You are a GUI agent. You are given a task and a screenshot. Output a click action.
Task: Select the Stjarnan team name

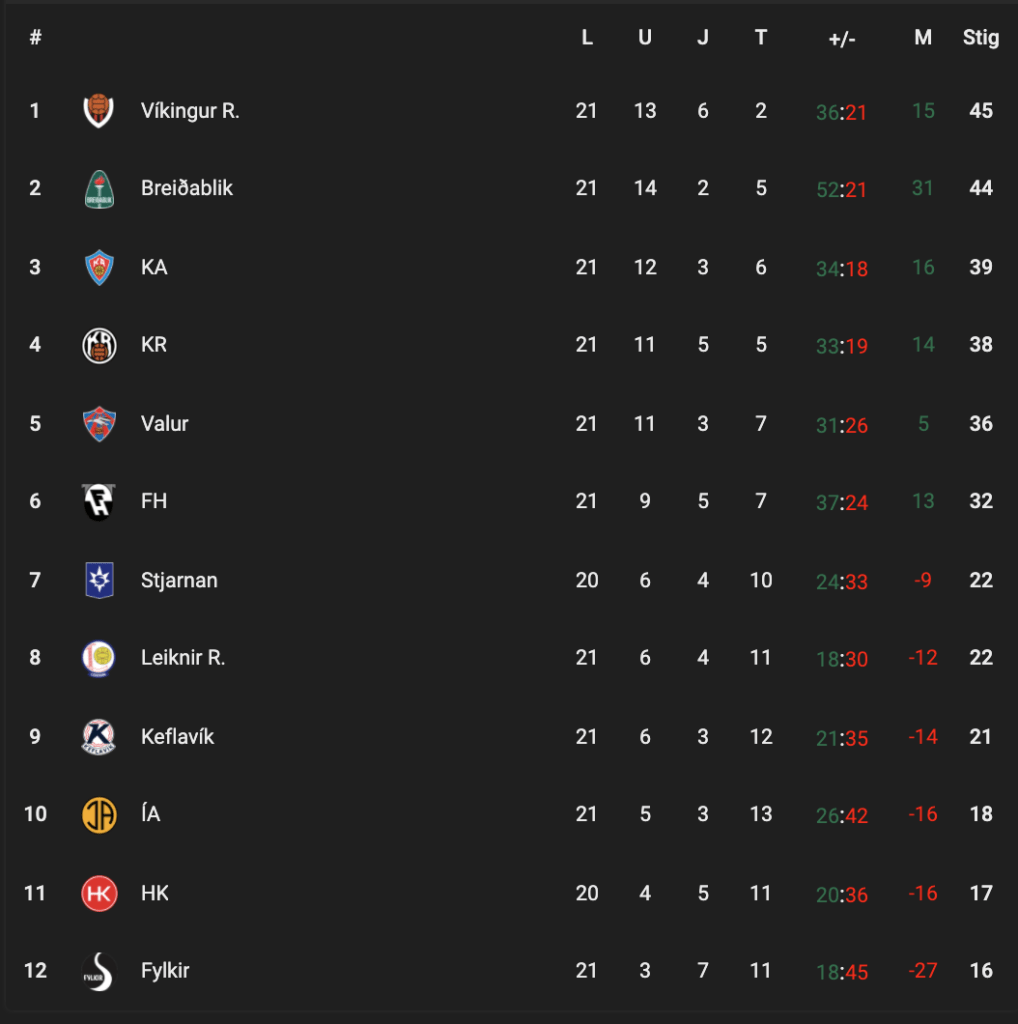click(179, 580)
